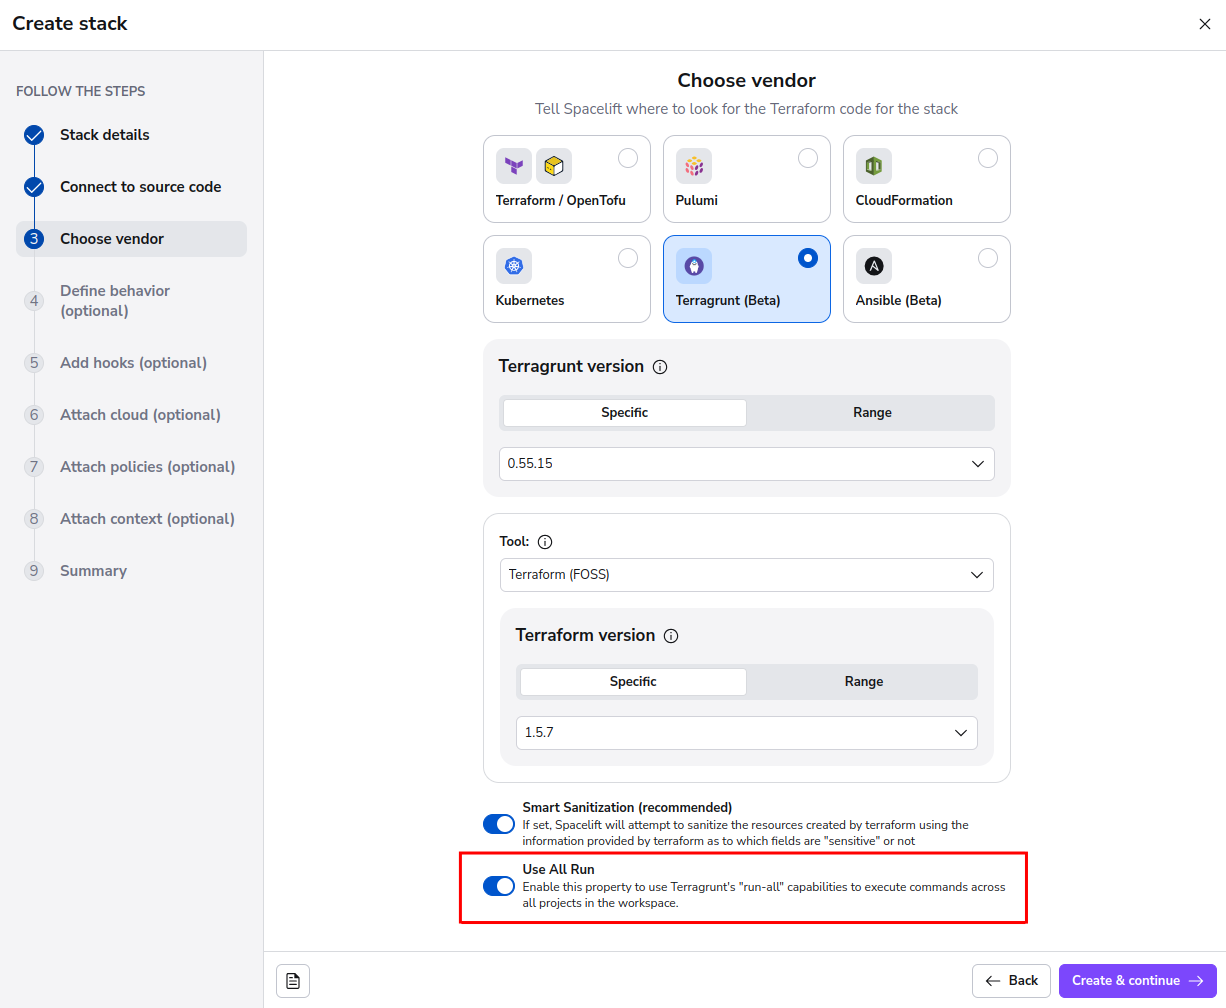Open the Terragrunt version 0.55.15 dropdown

click(x=746, y=464)
